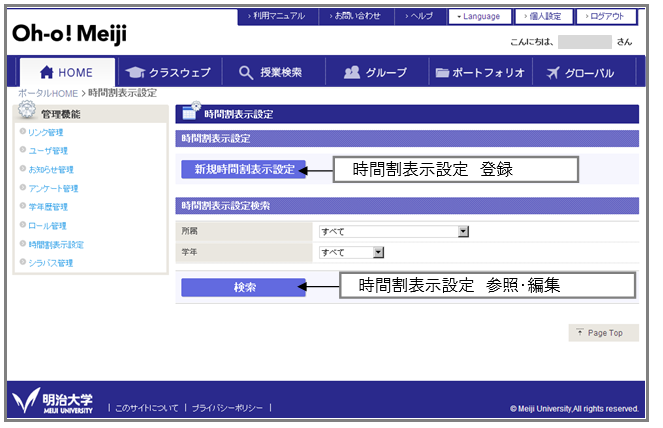Click the グローバル airplane icon
Image resolution: width=663 pixels, height=428 pixels.
click(x=553, y=73)
